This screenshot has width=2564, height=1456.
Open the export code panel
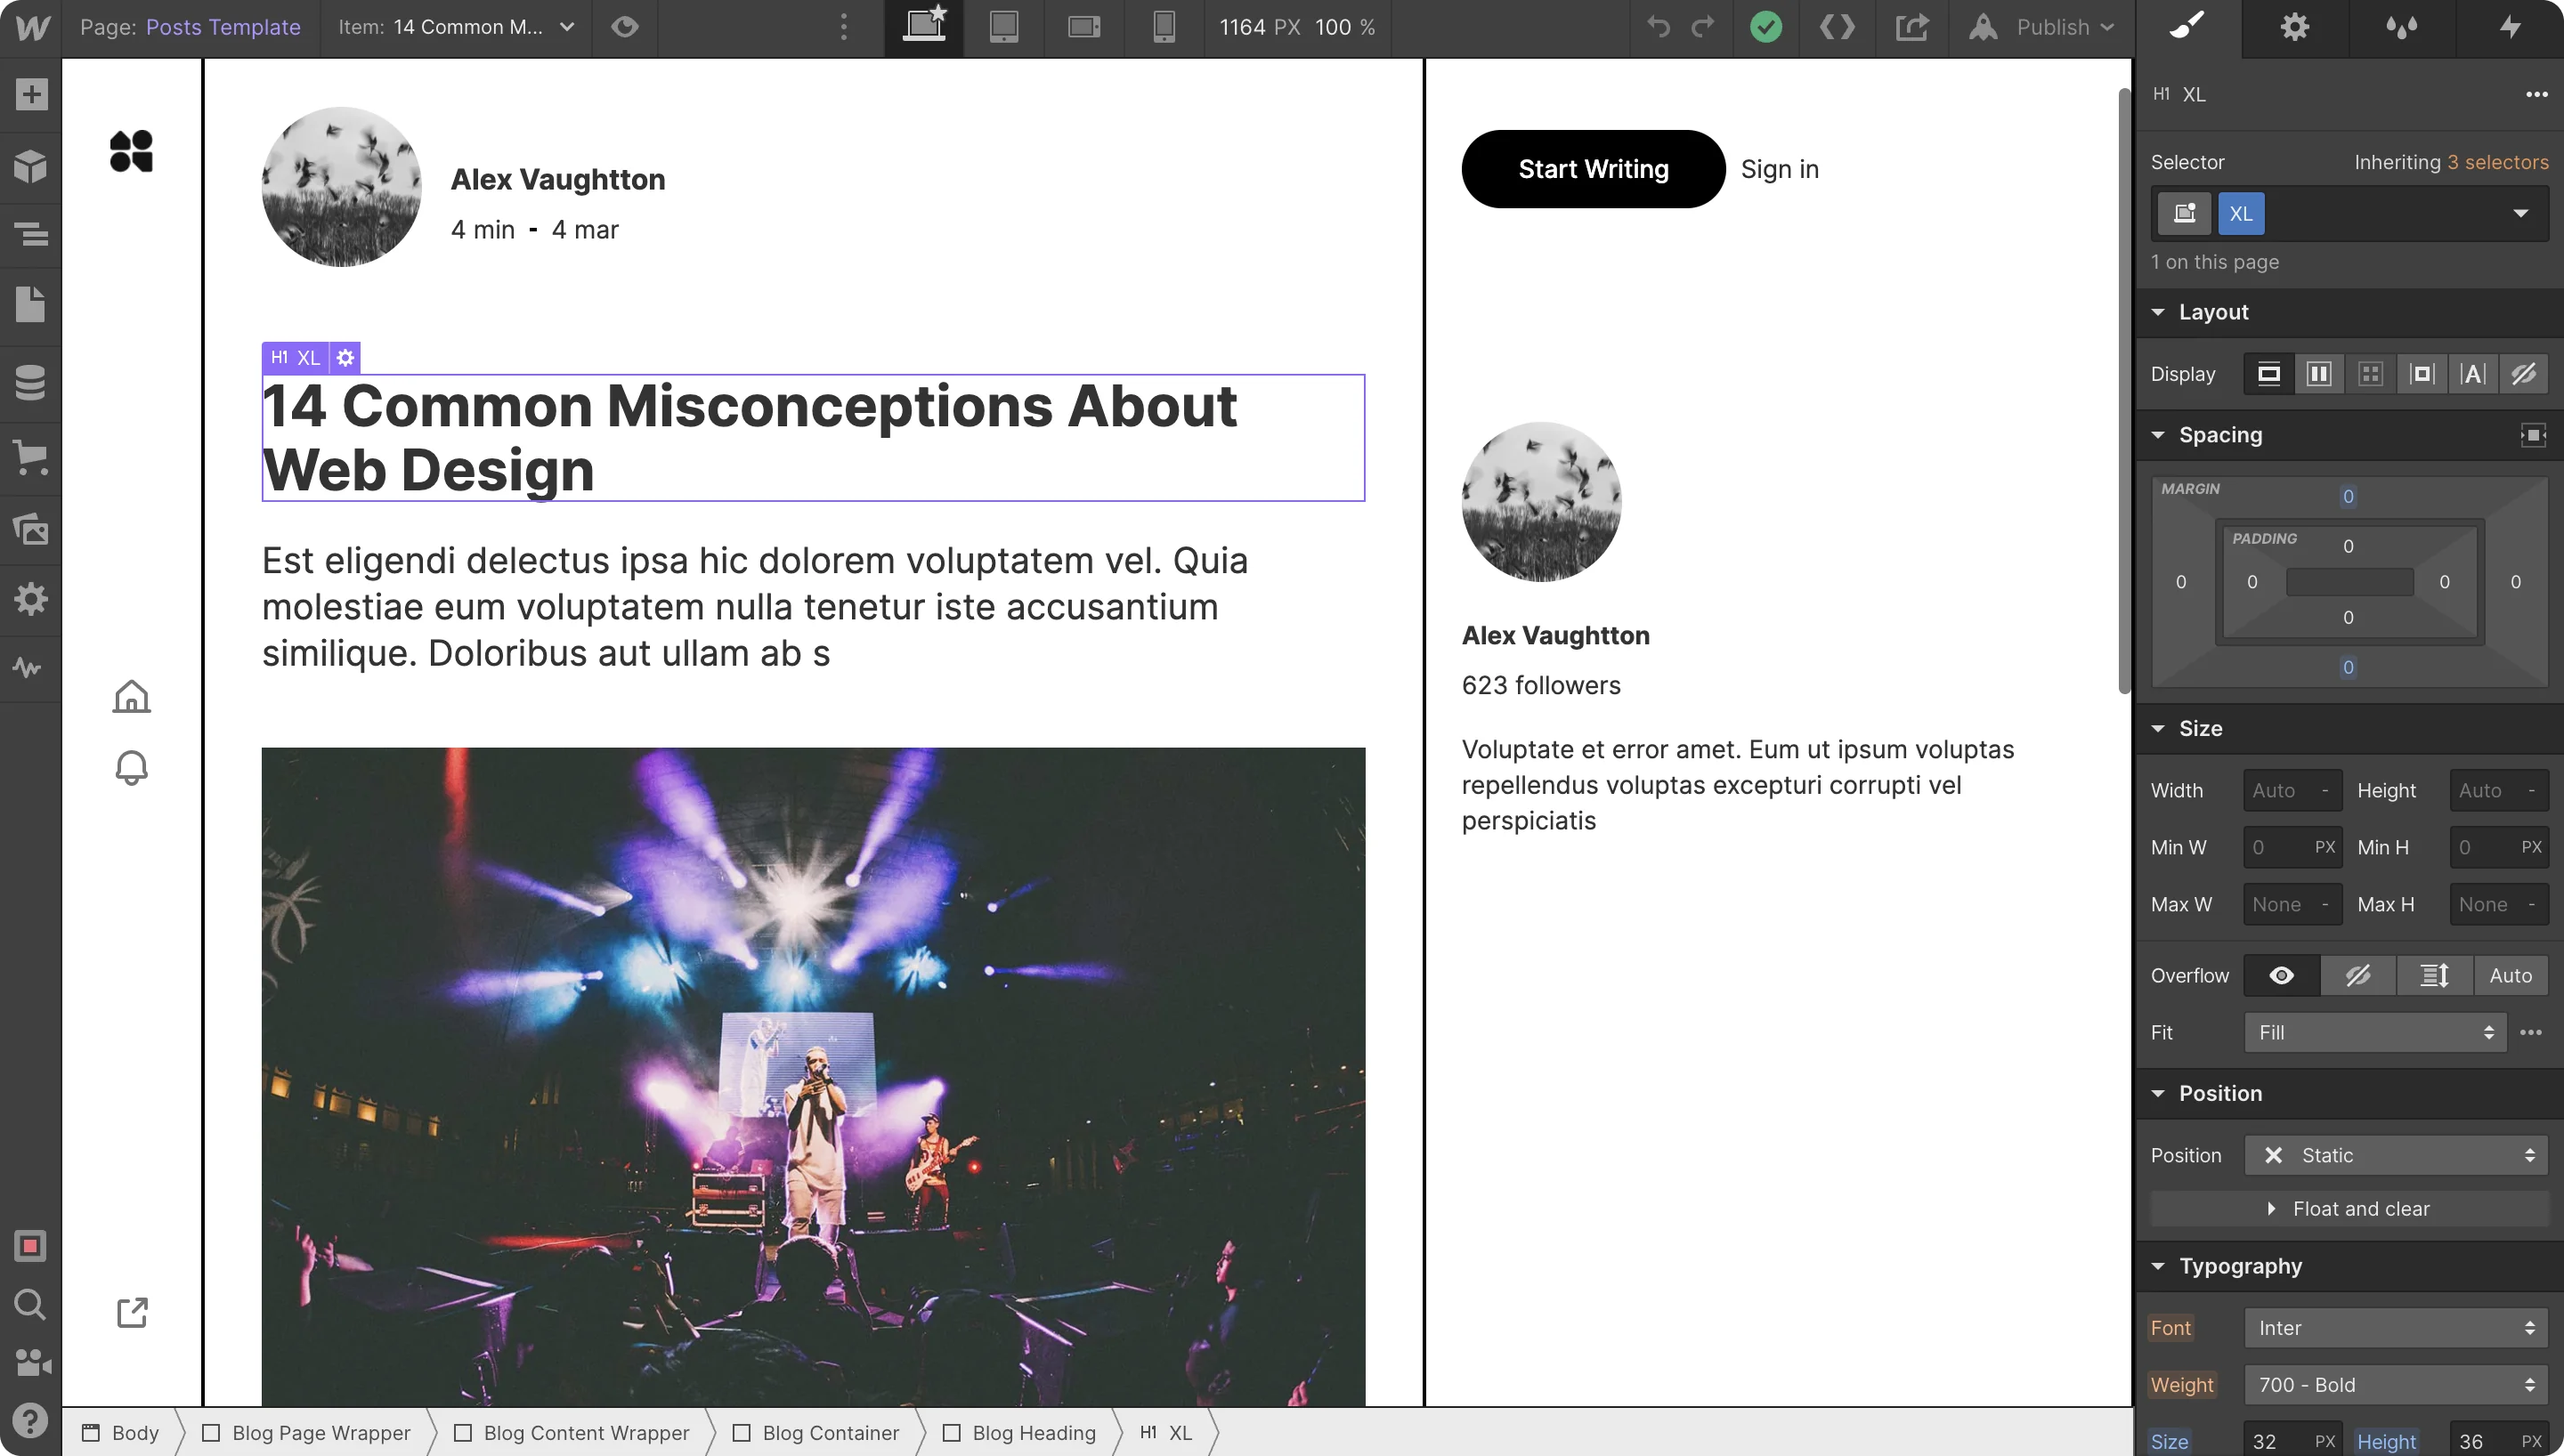(x=1837, y=27)
